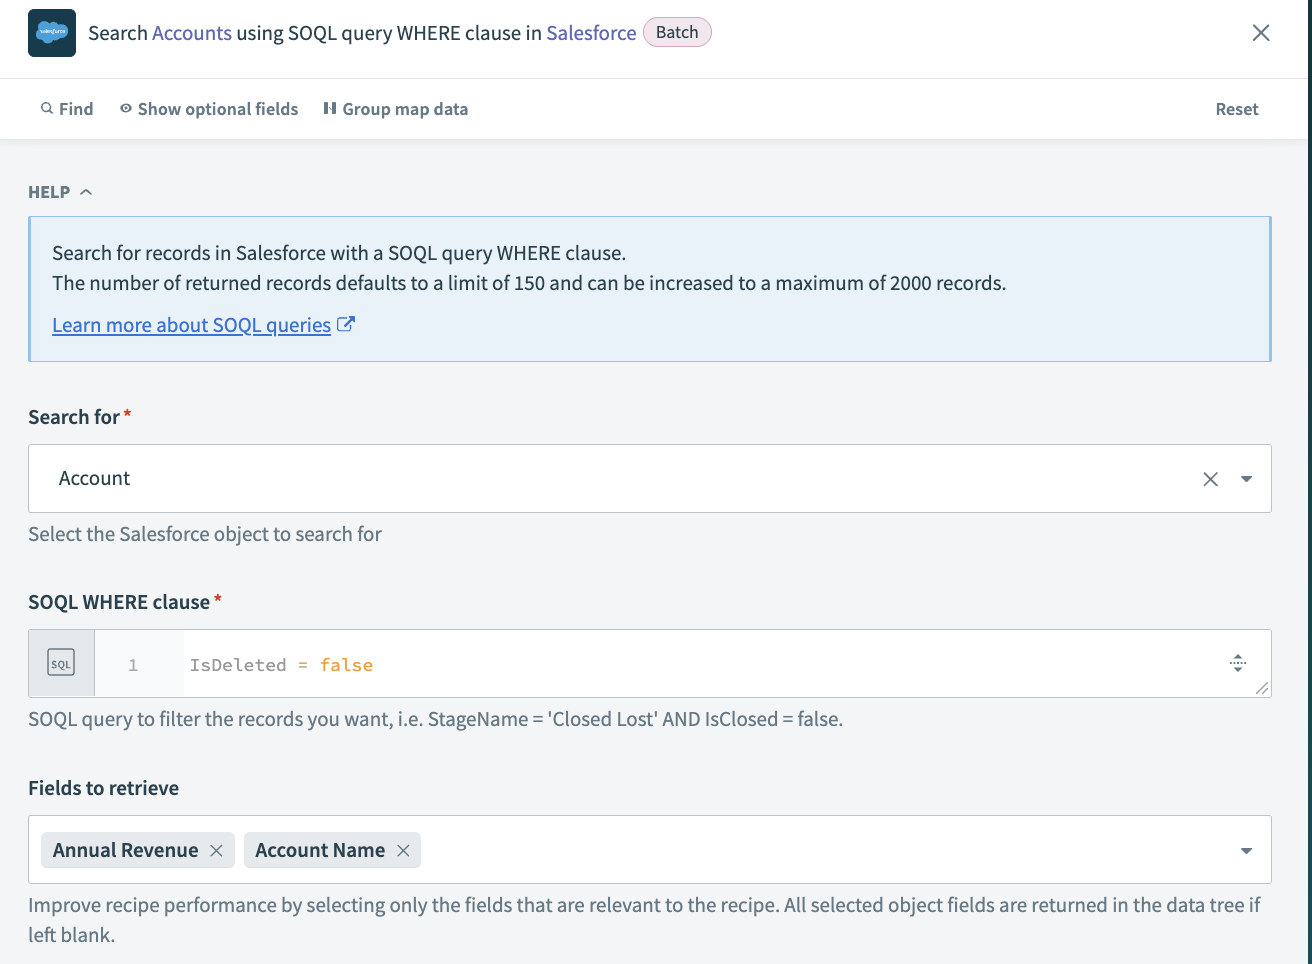Click the Reset option
This screenshot has width=1312, height=964.
[1236, 108]
